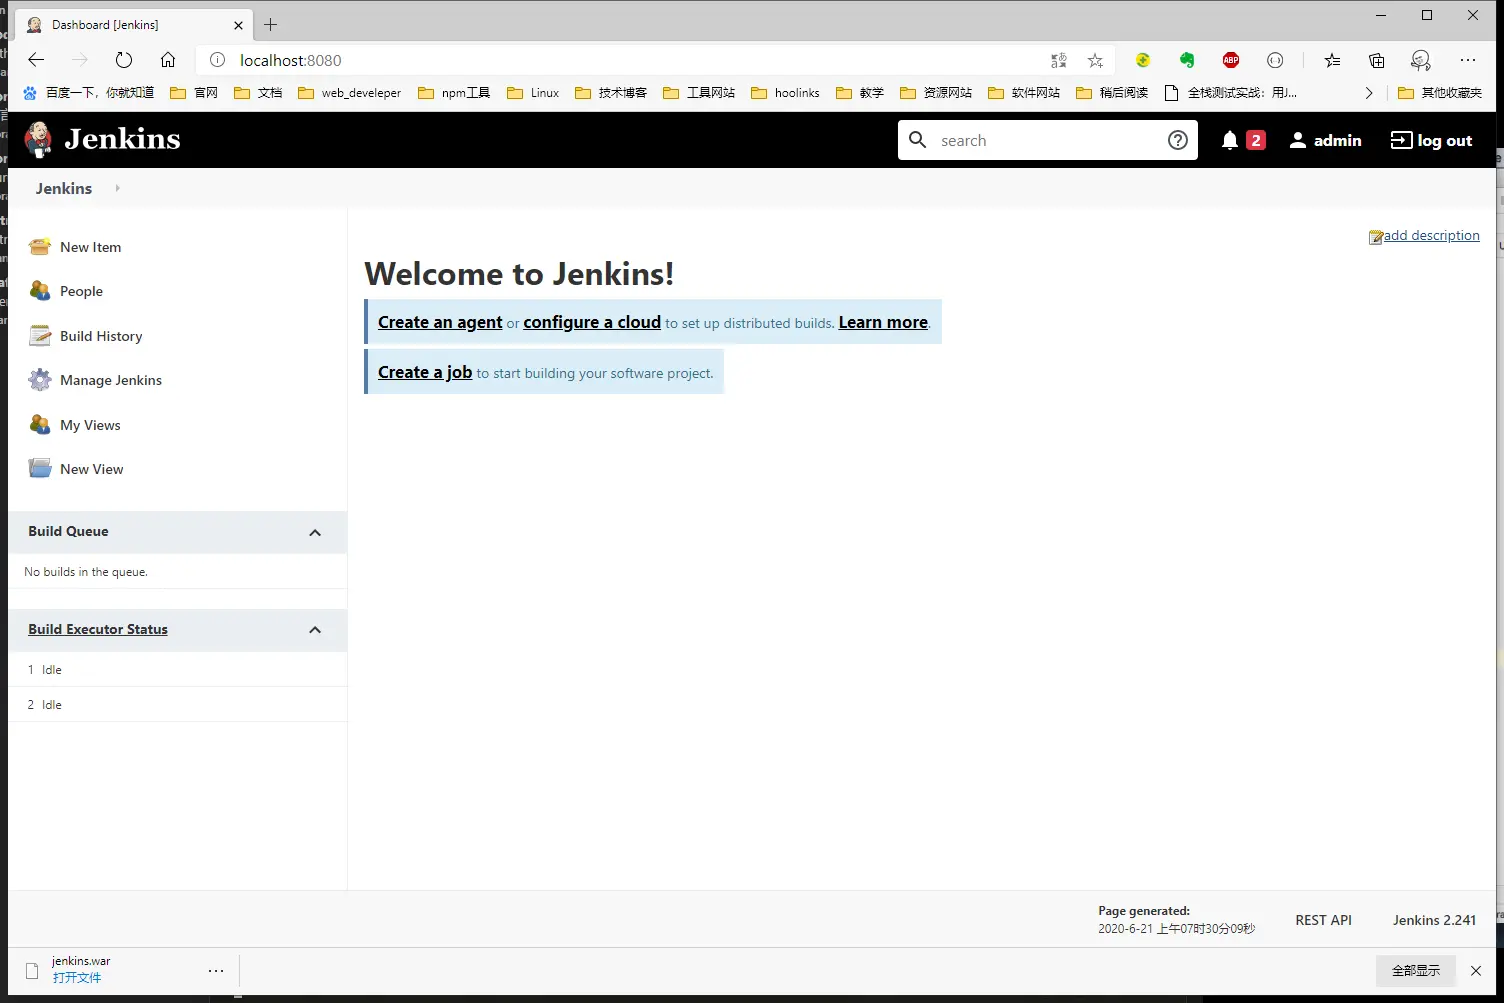The image size is (1504, 1003).
Task: Click the Build Executor Status heading link
Action: click(98, 629)
